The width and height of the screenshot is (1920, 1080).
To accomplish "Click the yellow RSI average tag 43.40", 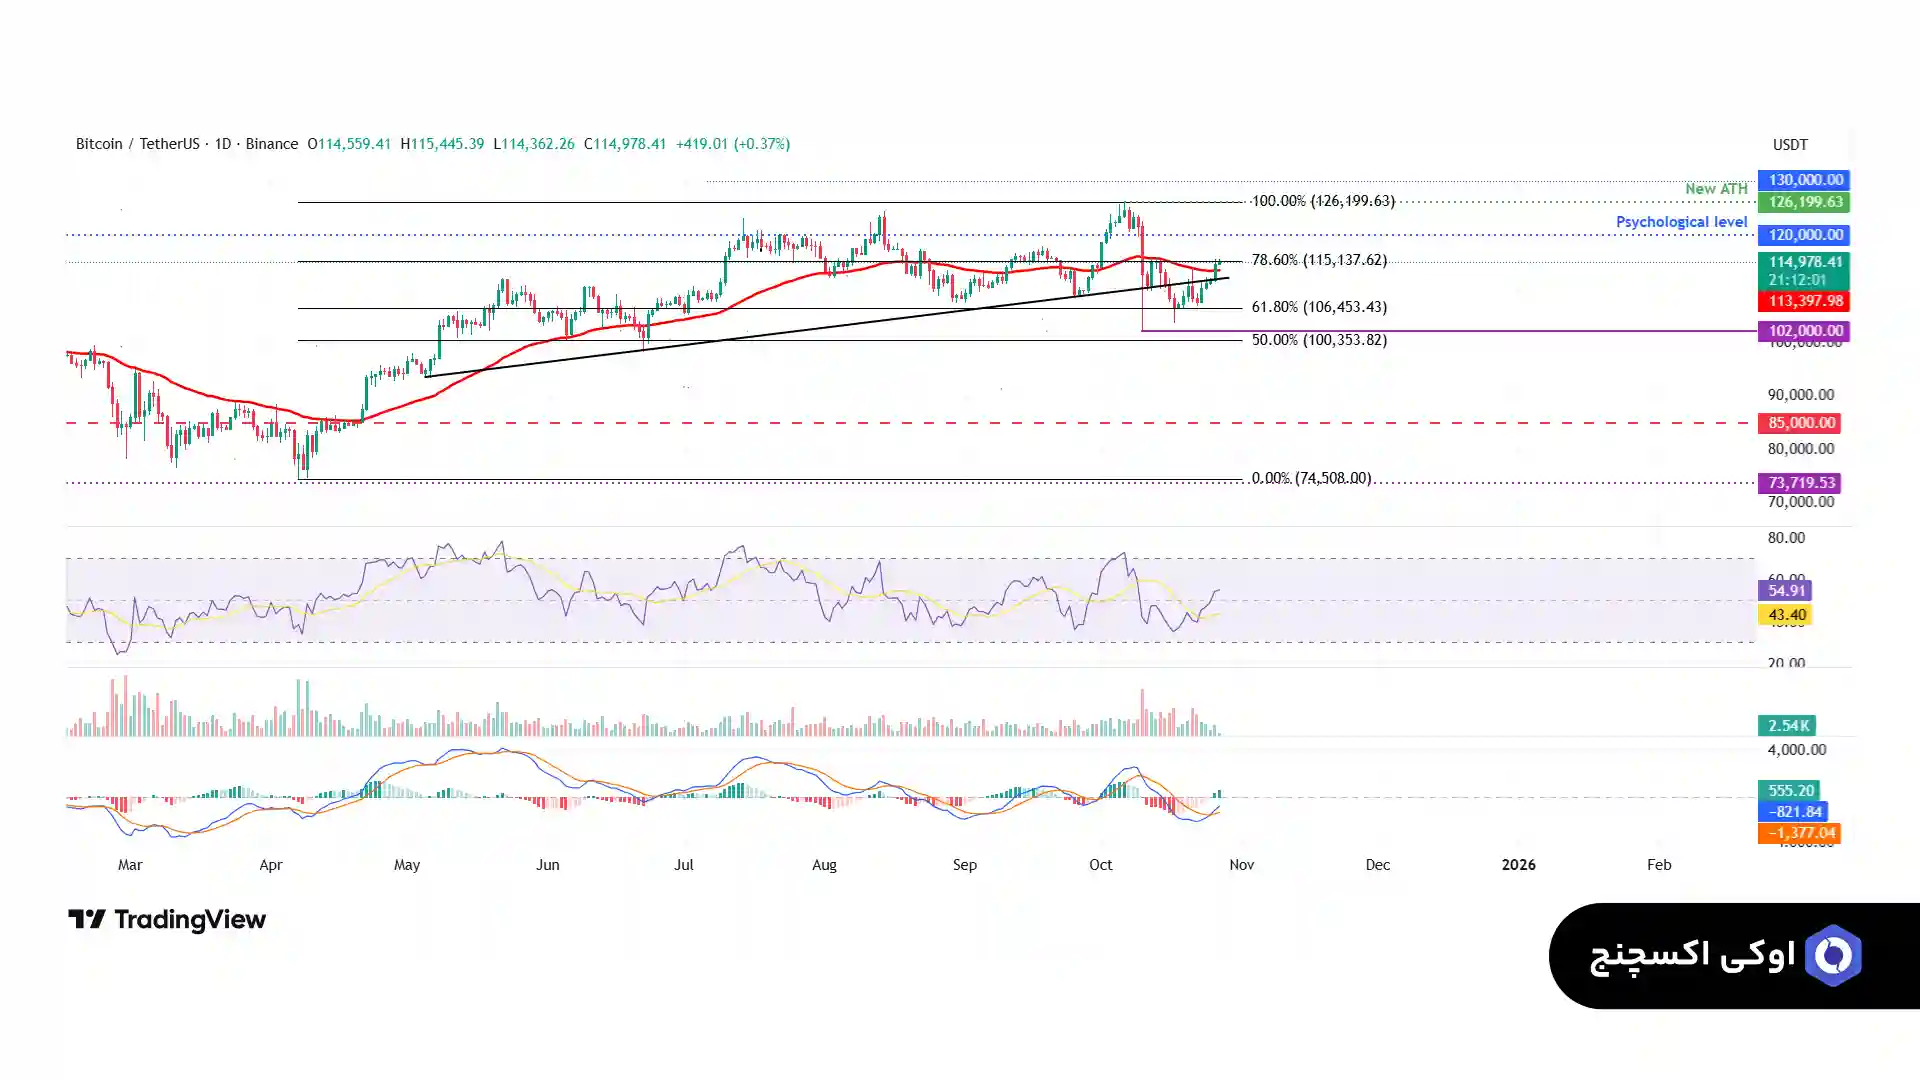I will [x=1785, y=615].
